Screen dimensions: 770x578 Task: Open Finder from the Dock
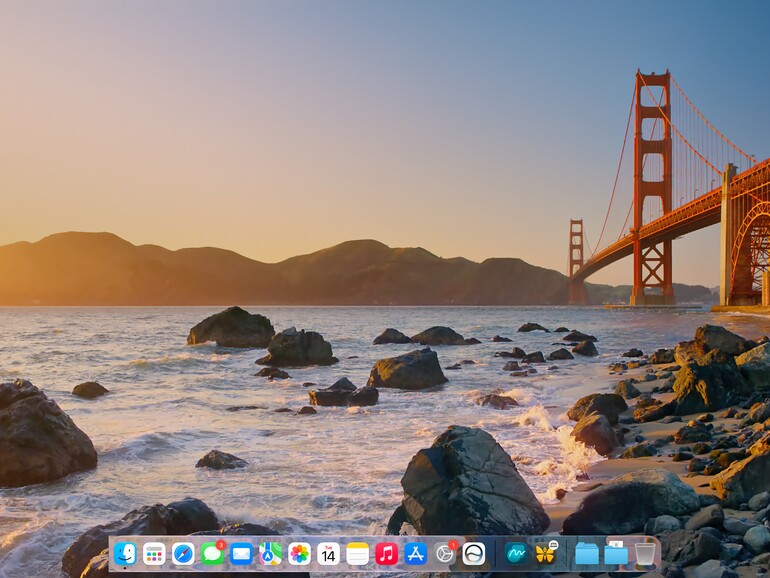click(125, 553)
